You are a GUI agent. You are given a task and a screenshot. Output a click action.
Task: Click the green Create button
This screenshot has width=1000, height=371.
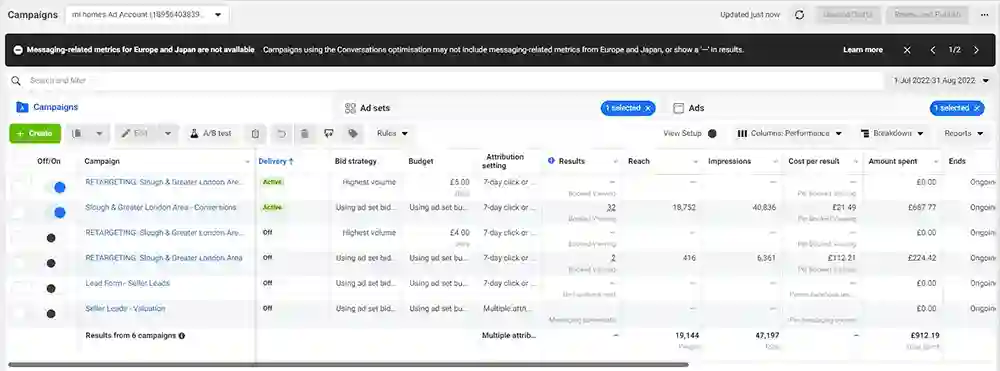coord(35,133)
